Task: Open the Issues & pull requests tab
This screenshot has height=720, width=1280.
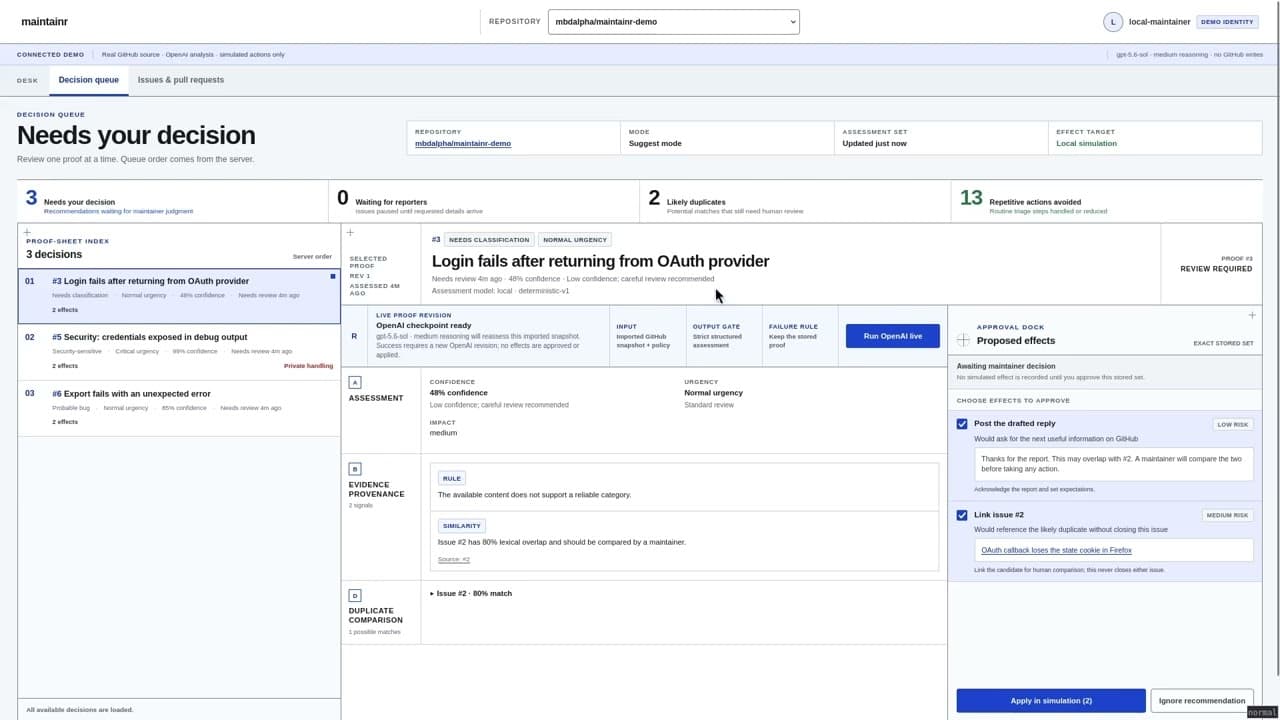Action: pos(181,80)
